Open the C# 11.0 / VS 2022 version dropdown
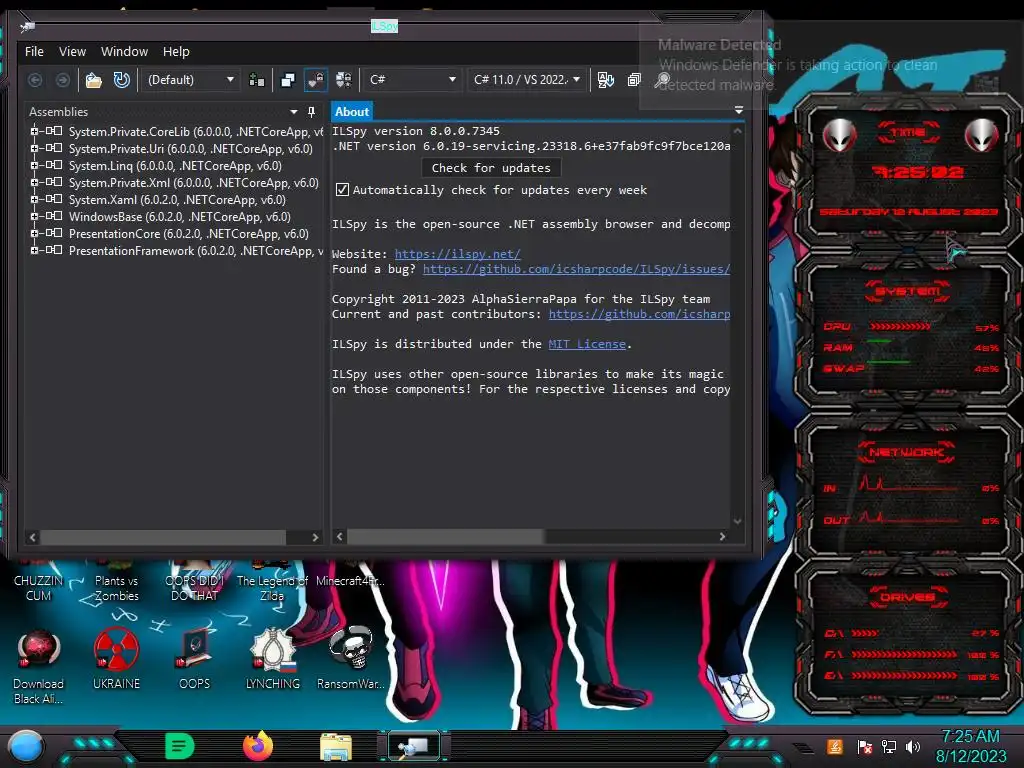Screen dimensions: 1024x768 526,80
